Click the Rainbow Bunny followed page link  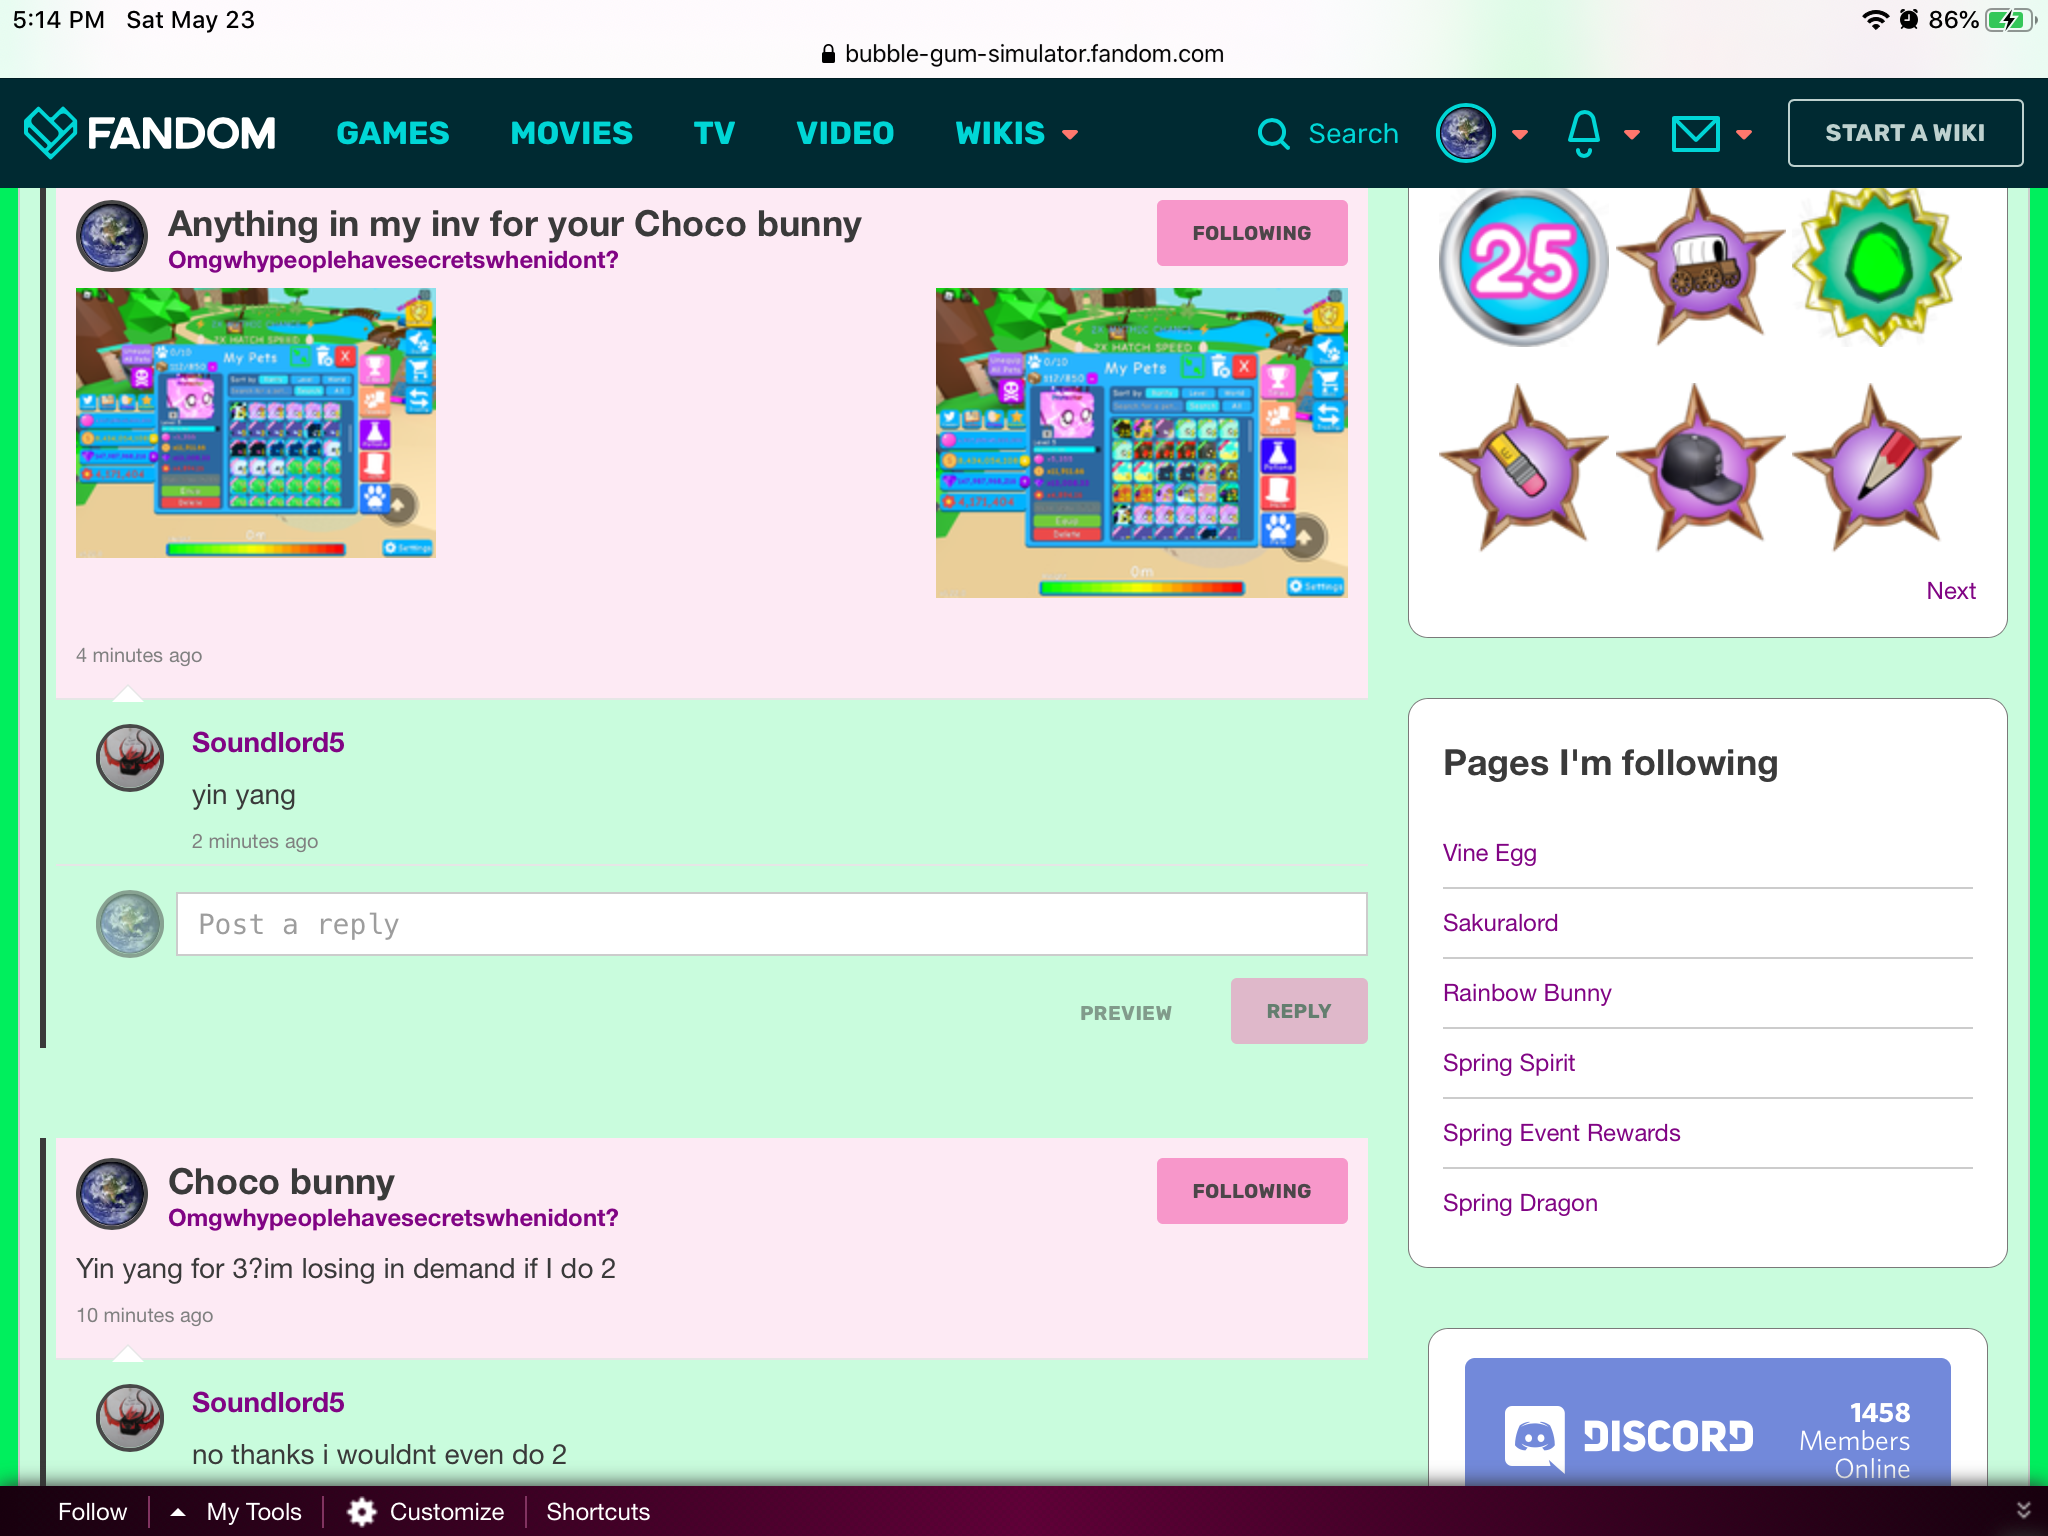point(1526,991)
